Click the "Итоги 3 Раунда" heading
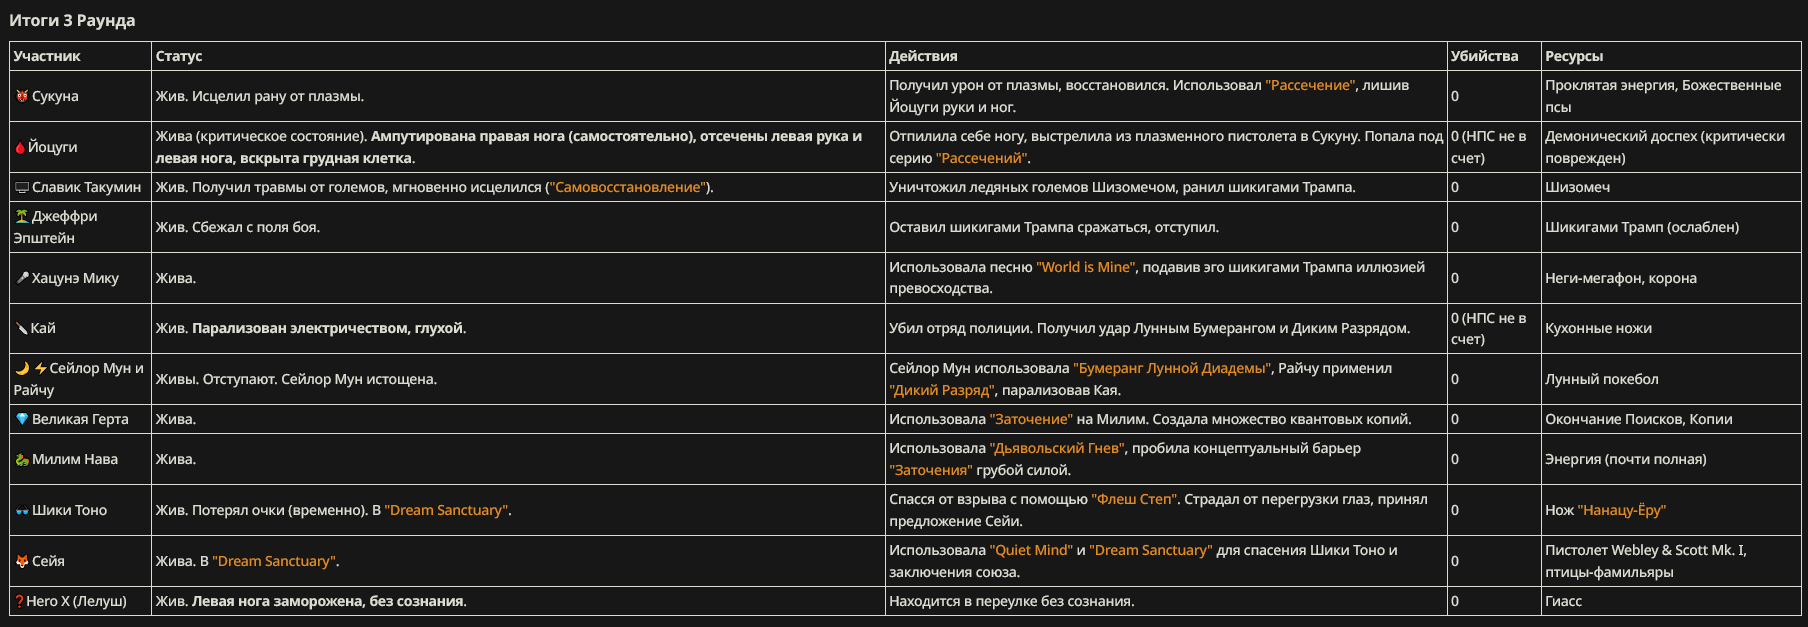 pos(72,20)
